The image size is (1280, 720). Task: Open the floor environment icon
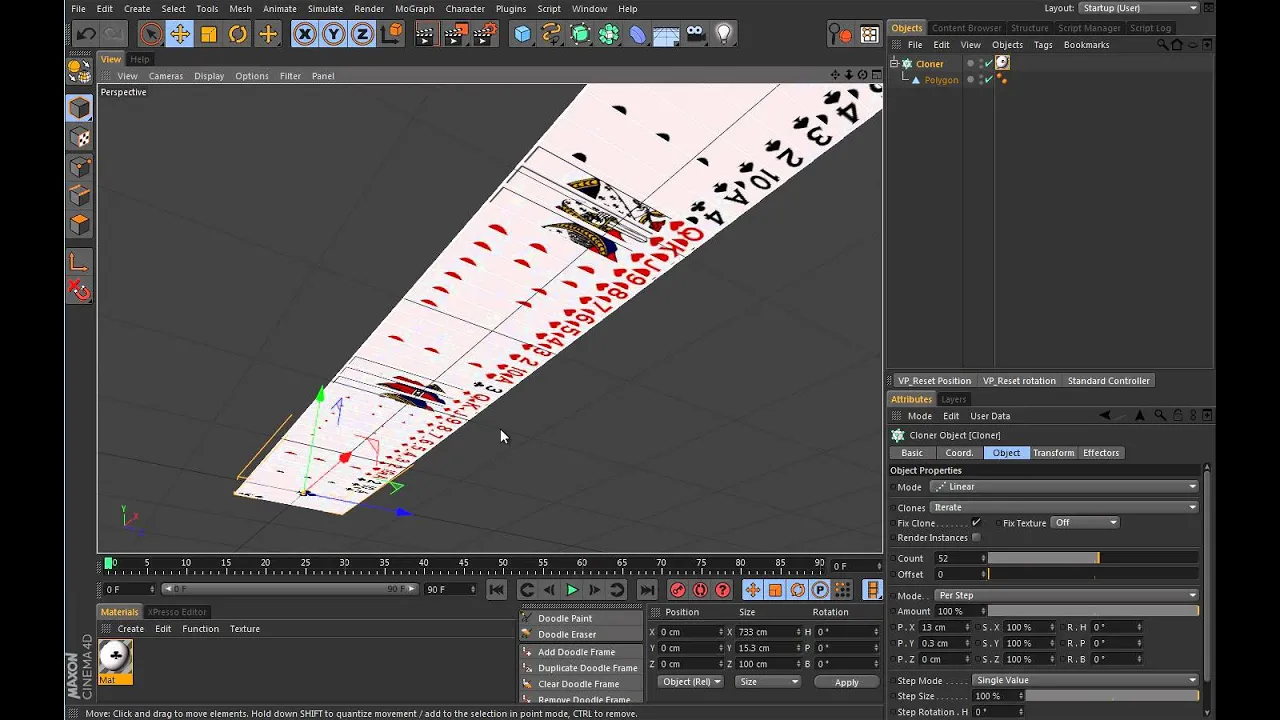coord(666,34)
